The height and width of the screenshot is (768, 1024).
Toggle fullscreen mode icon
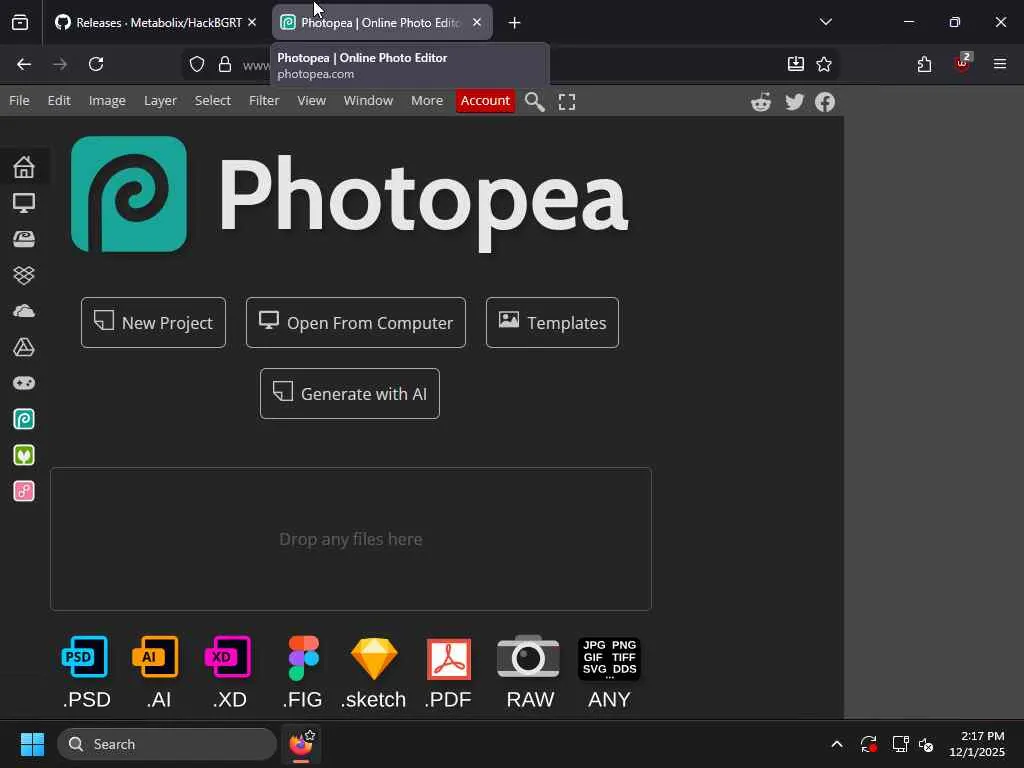[x=567, y=102]
